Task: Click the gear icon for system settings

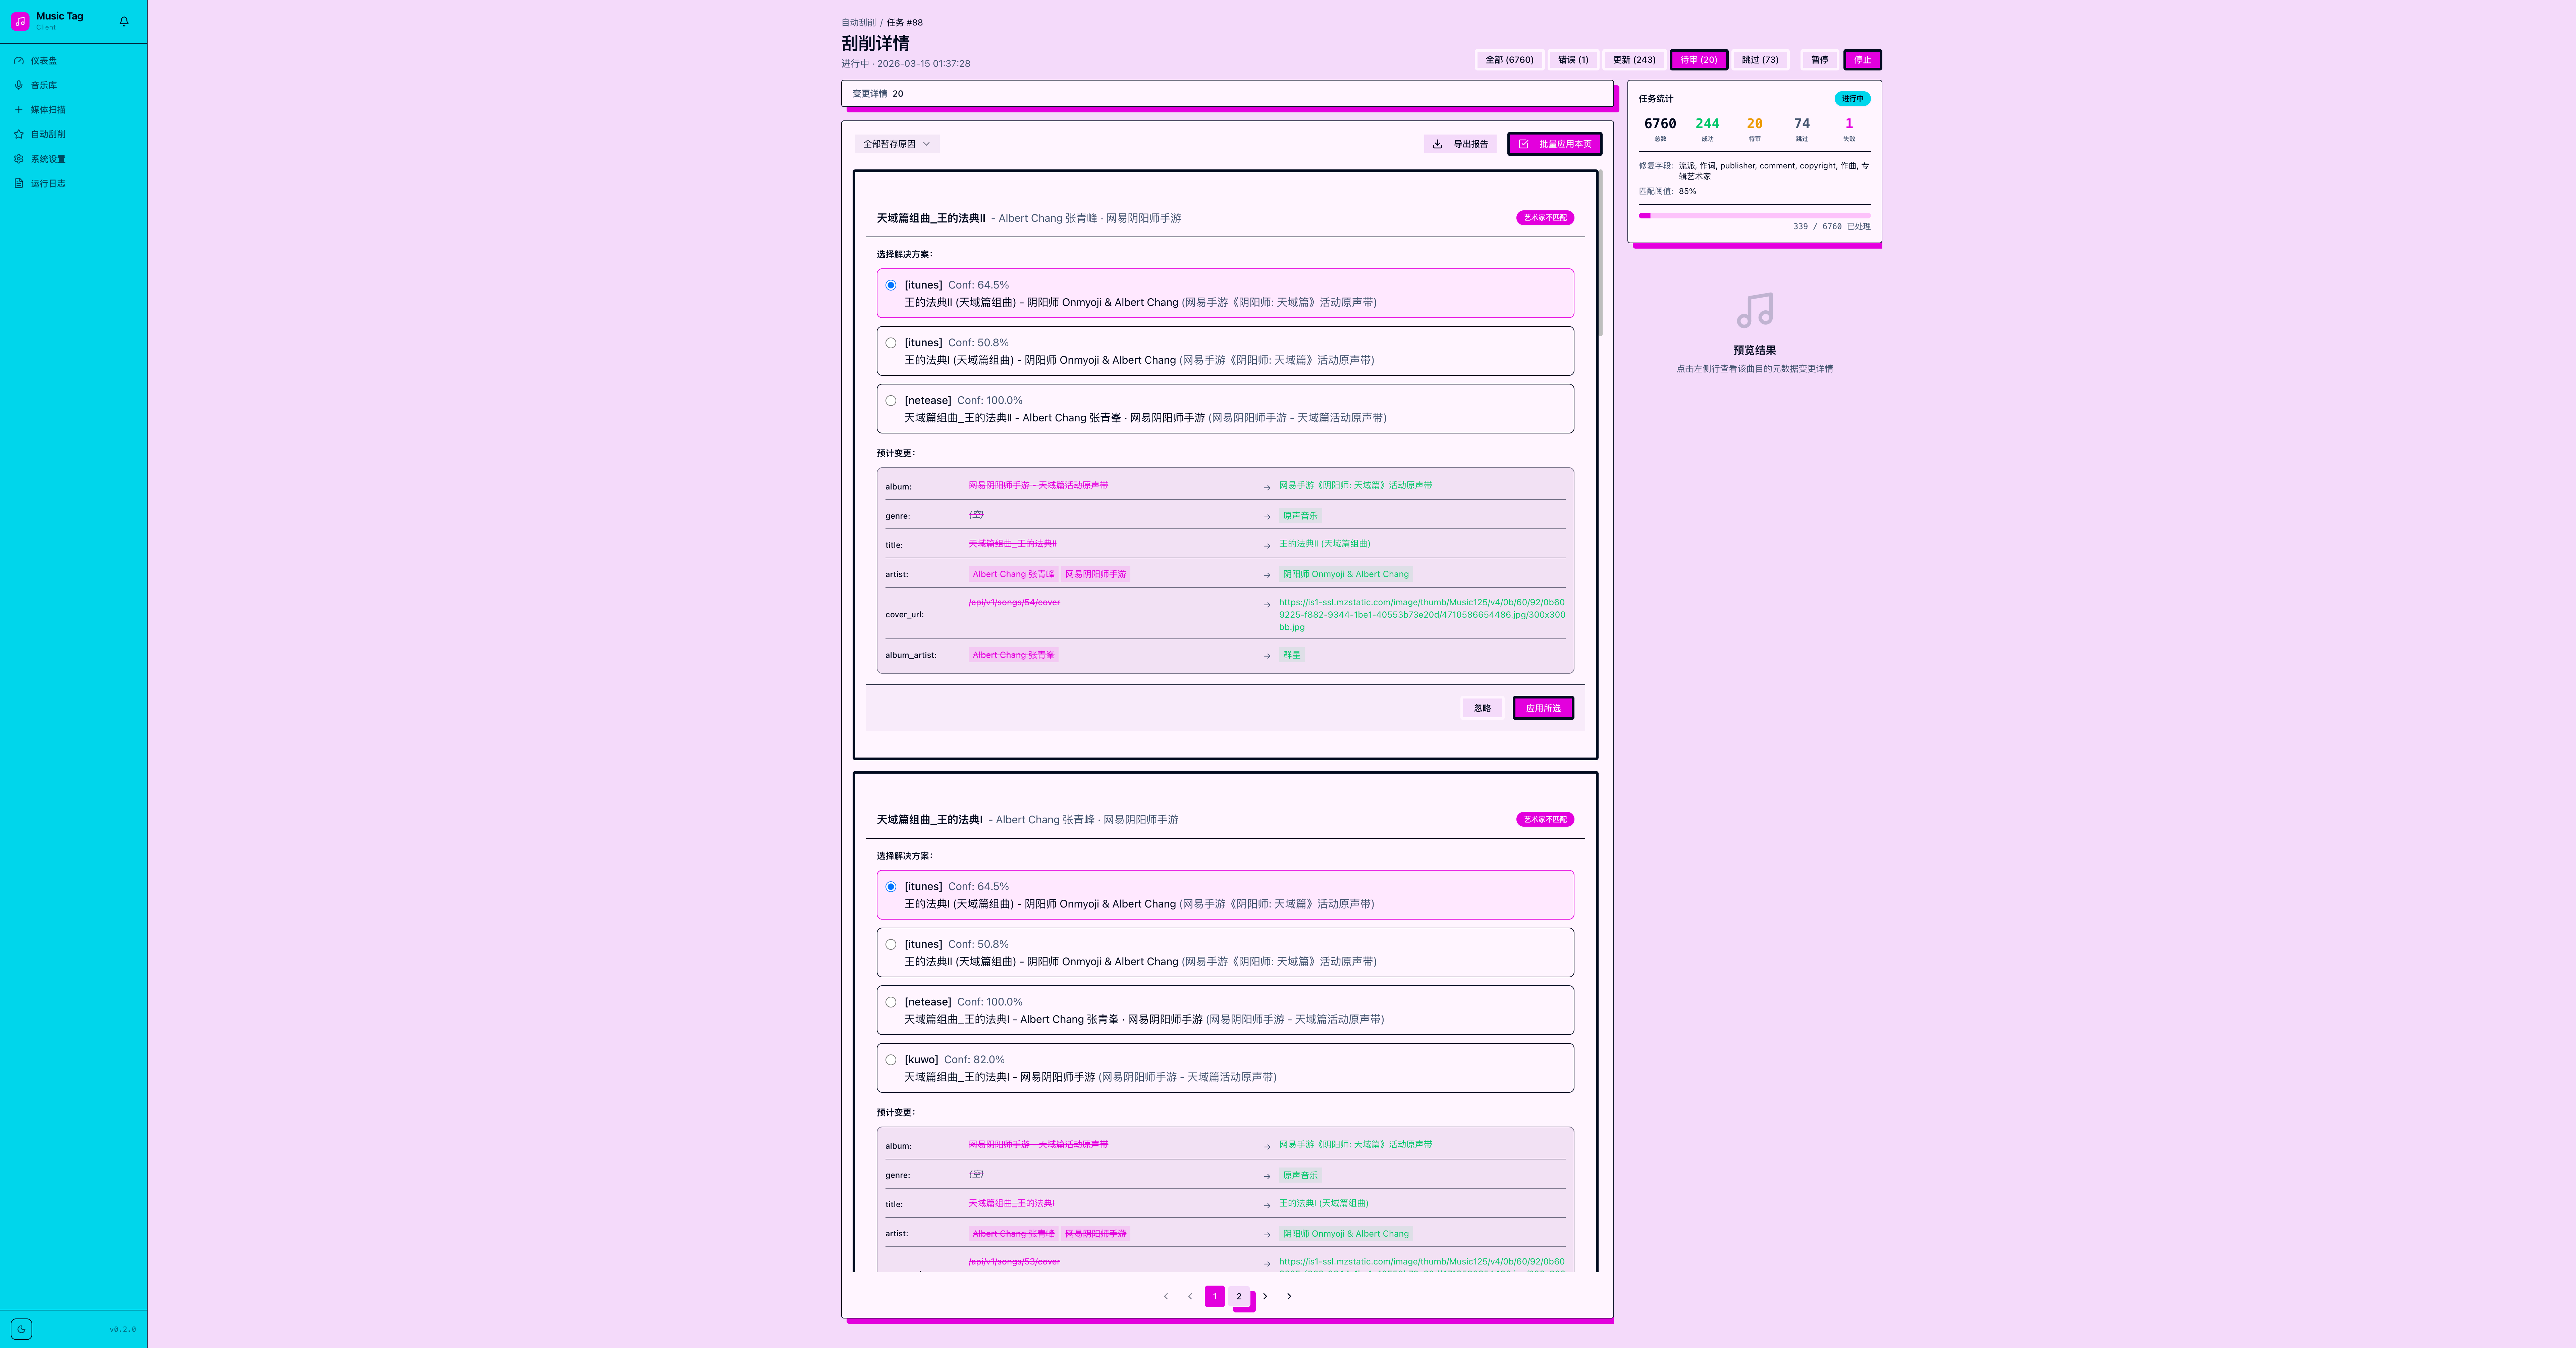Action: tap(19, 159)
